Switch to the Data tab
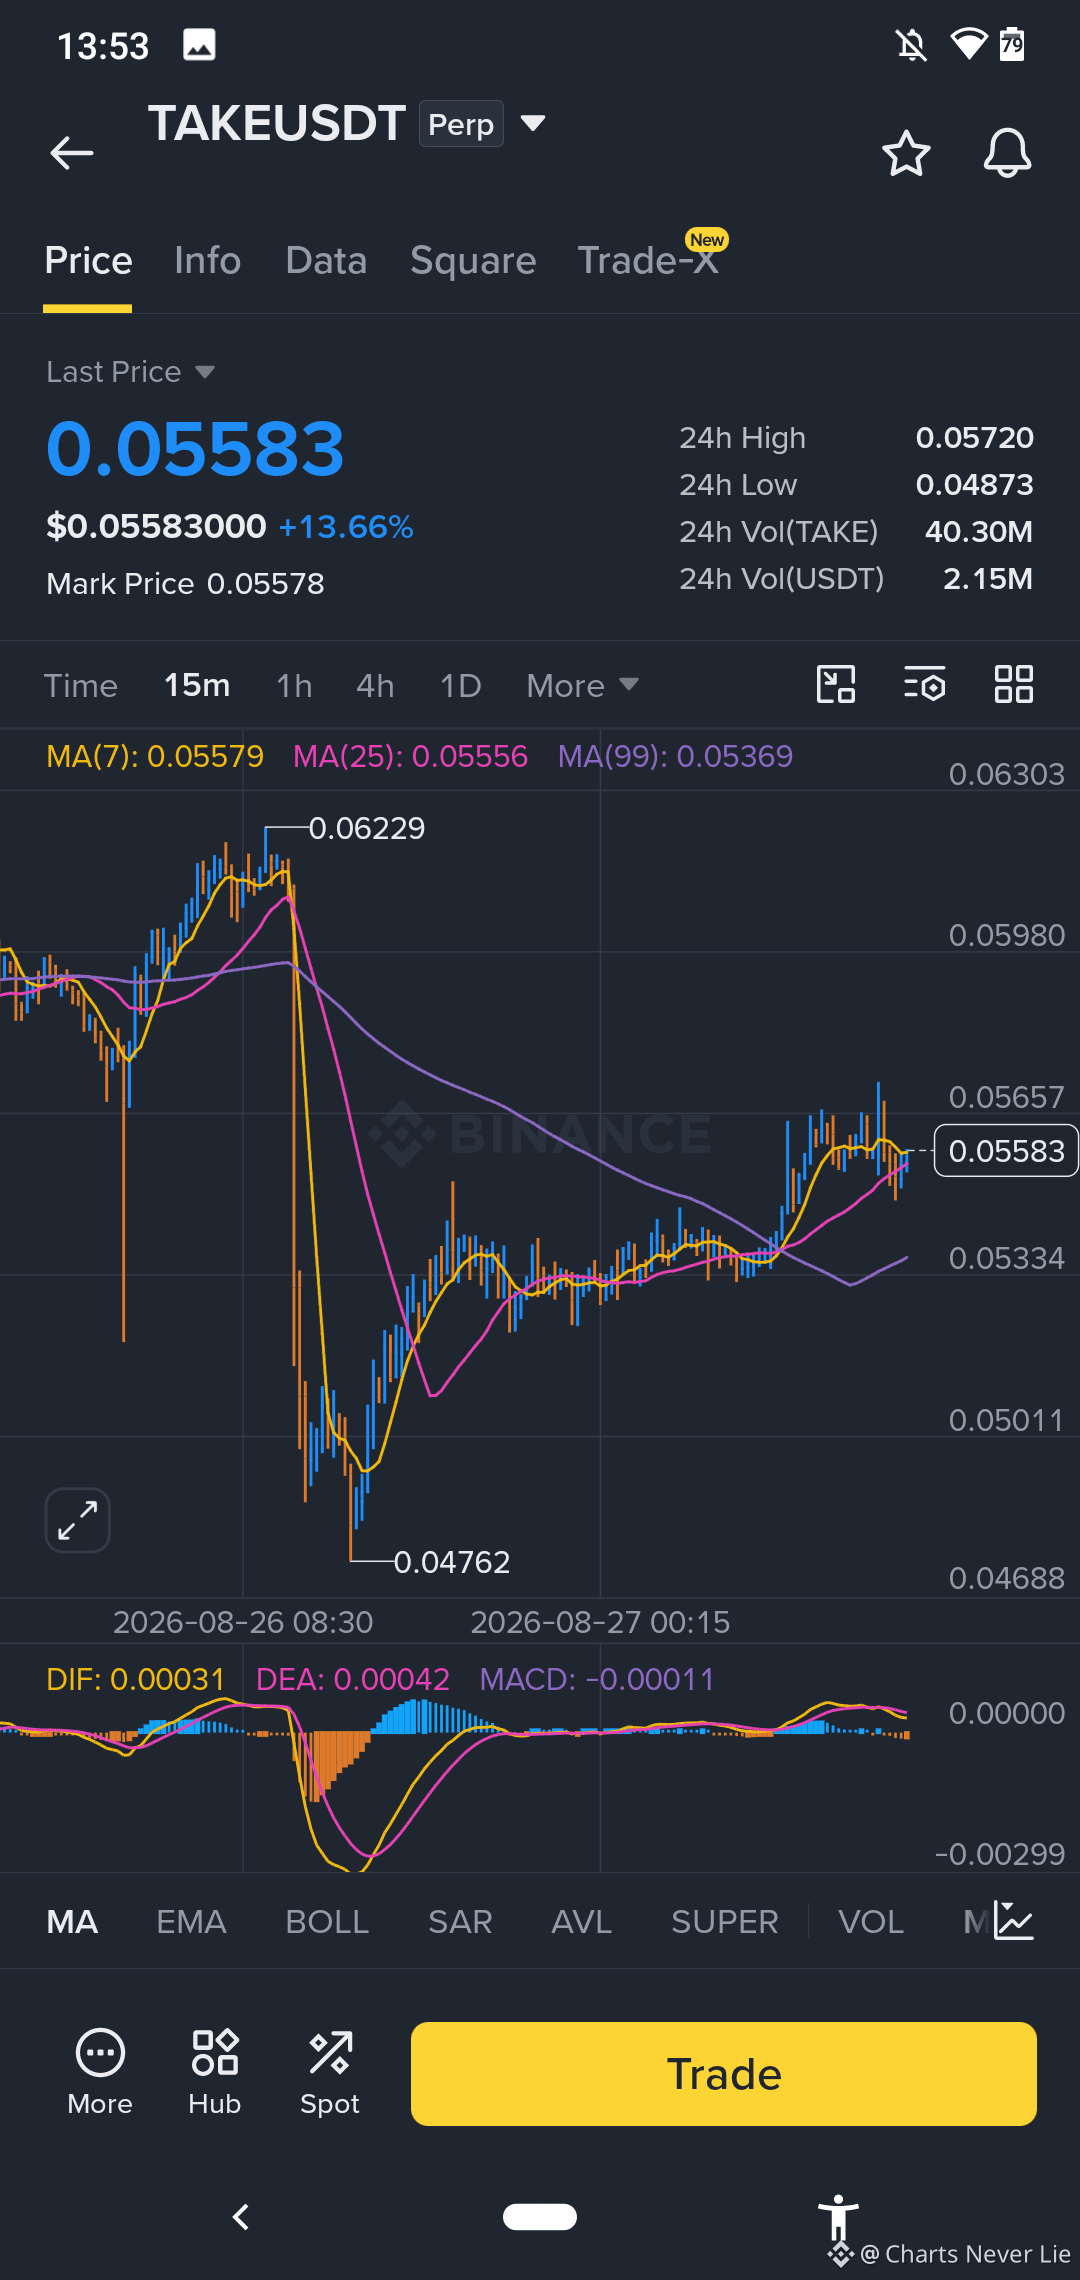 pyautogui.click(x=326, y=261)
